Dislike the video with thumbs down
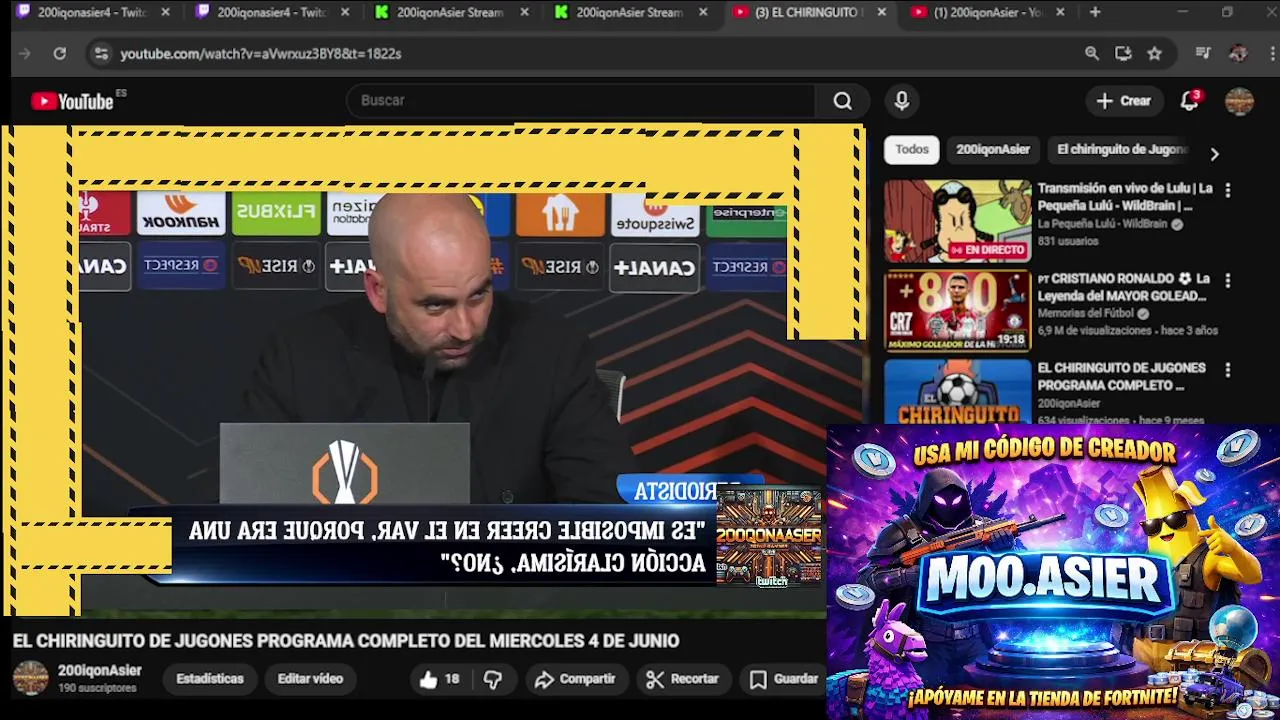Screen dimensions: 1280x720 pos(492,679)
